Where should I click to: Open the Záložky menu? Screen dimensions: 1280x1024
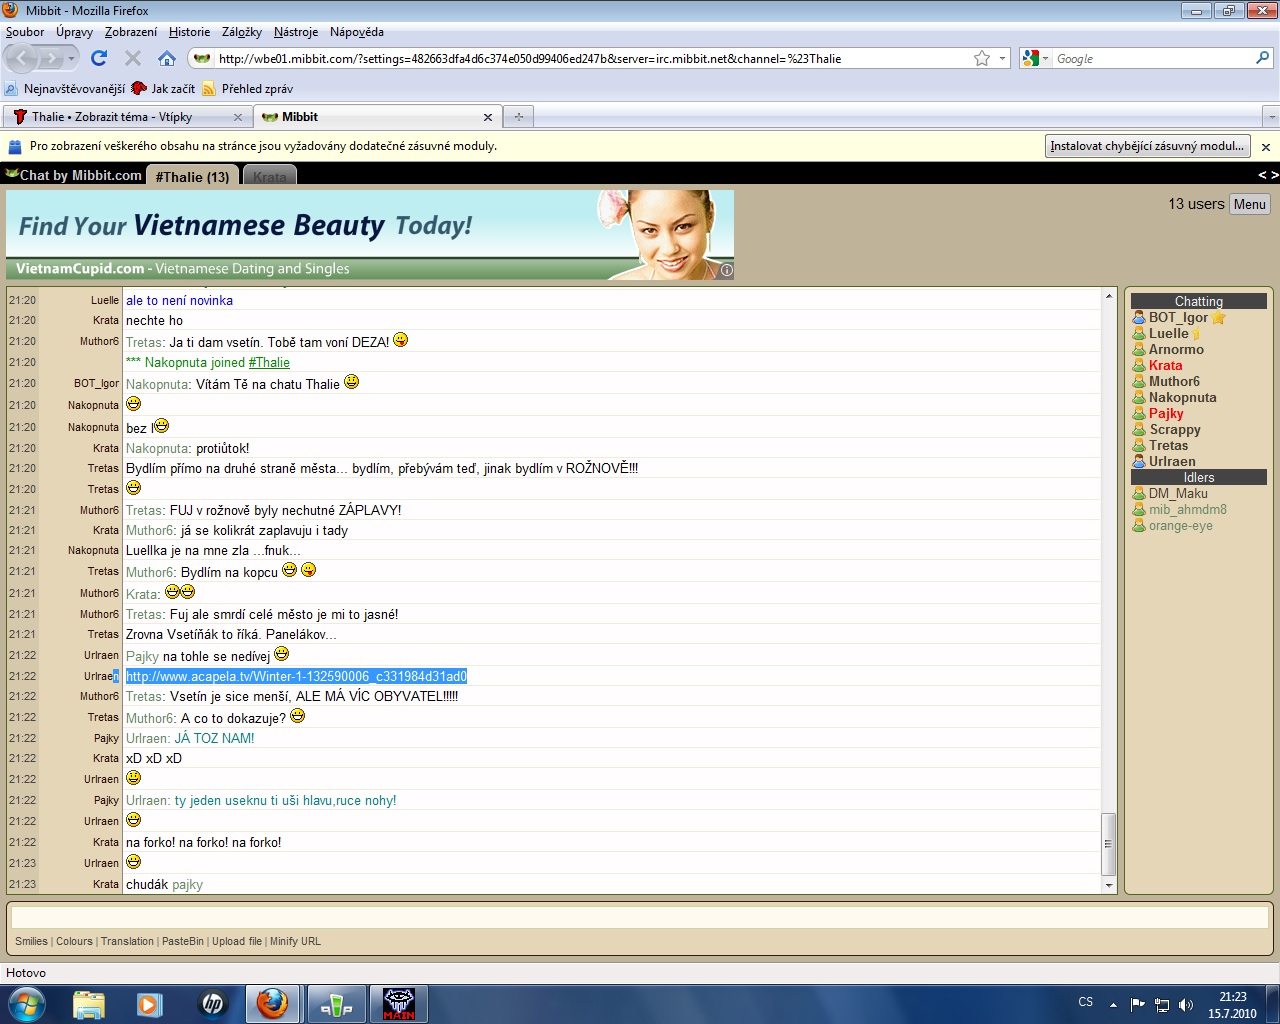point(241,32)
